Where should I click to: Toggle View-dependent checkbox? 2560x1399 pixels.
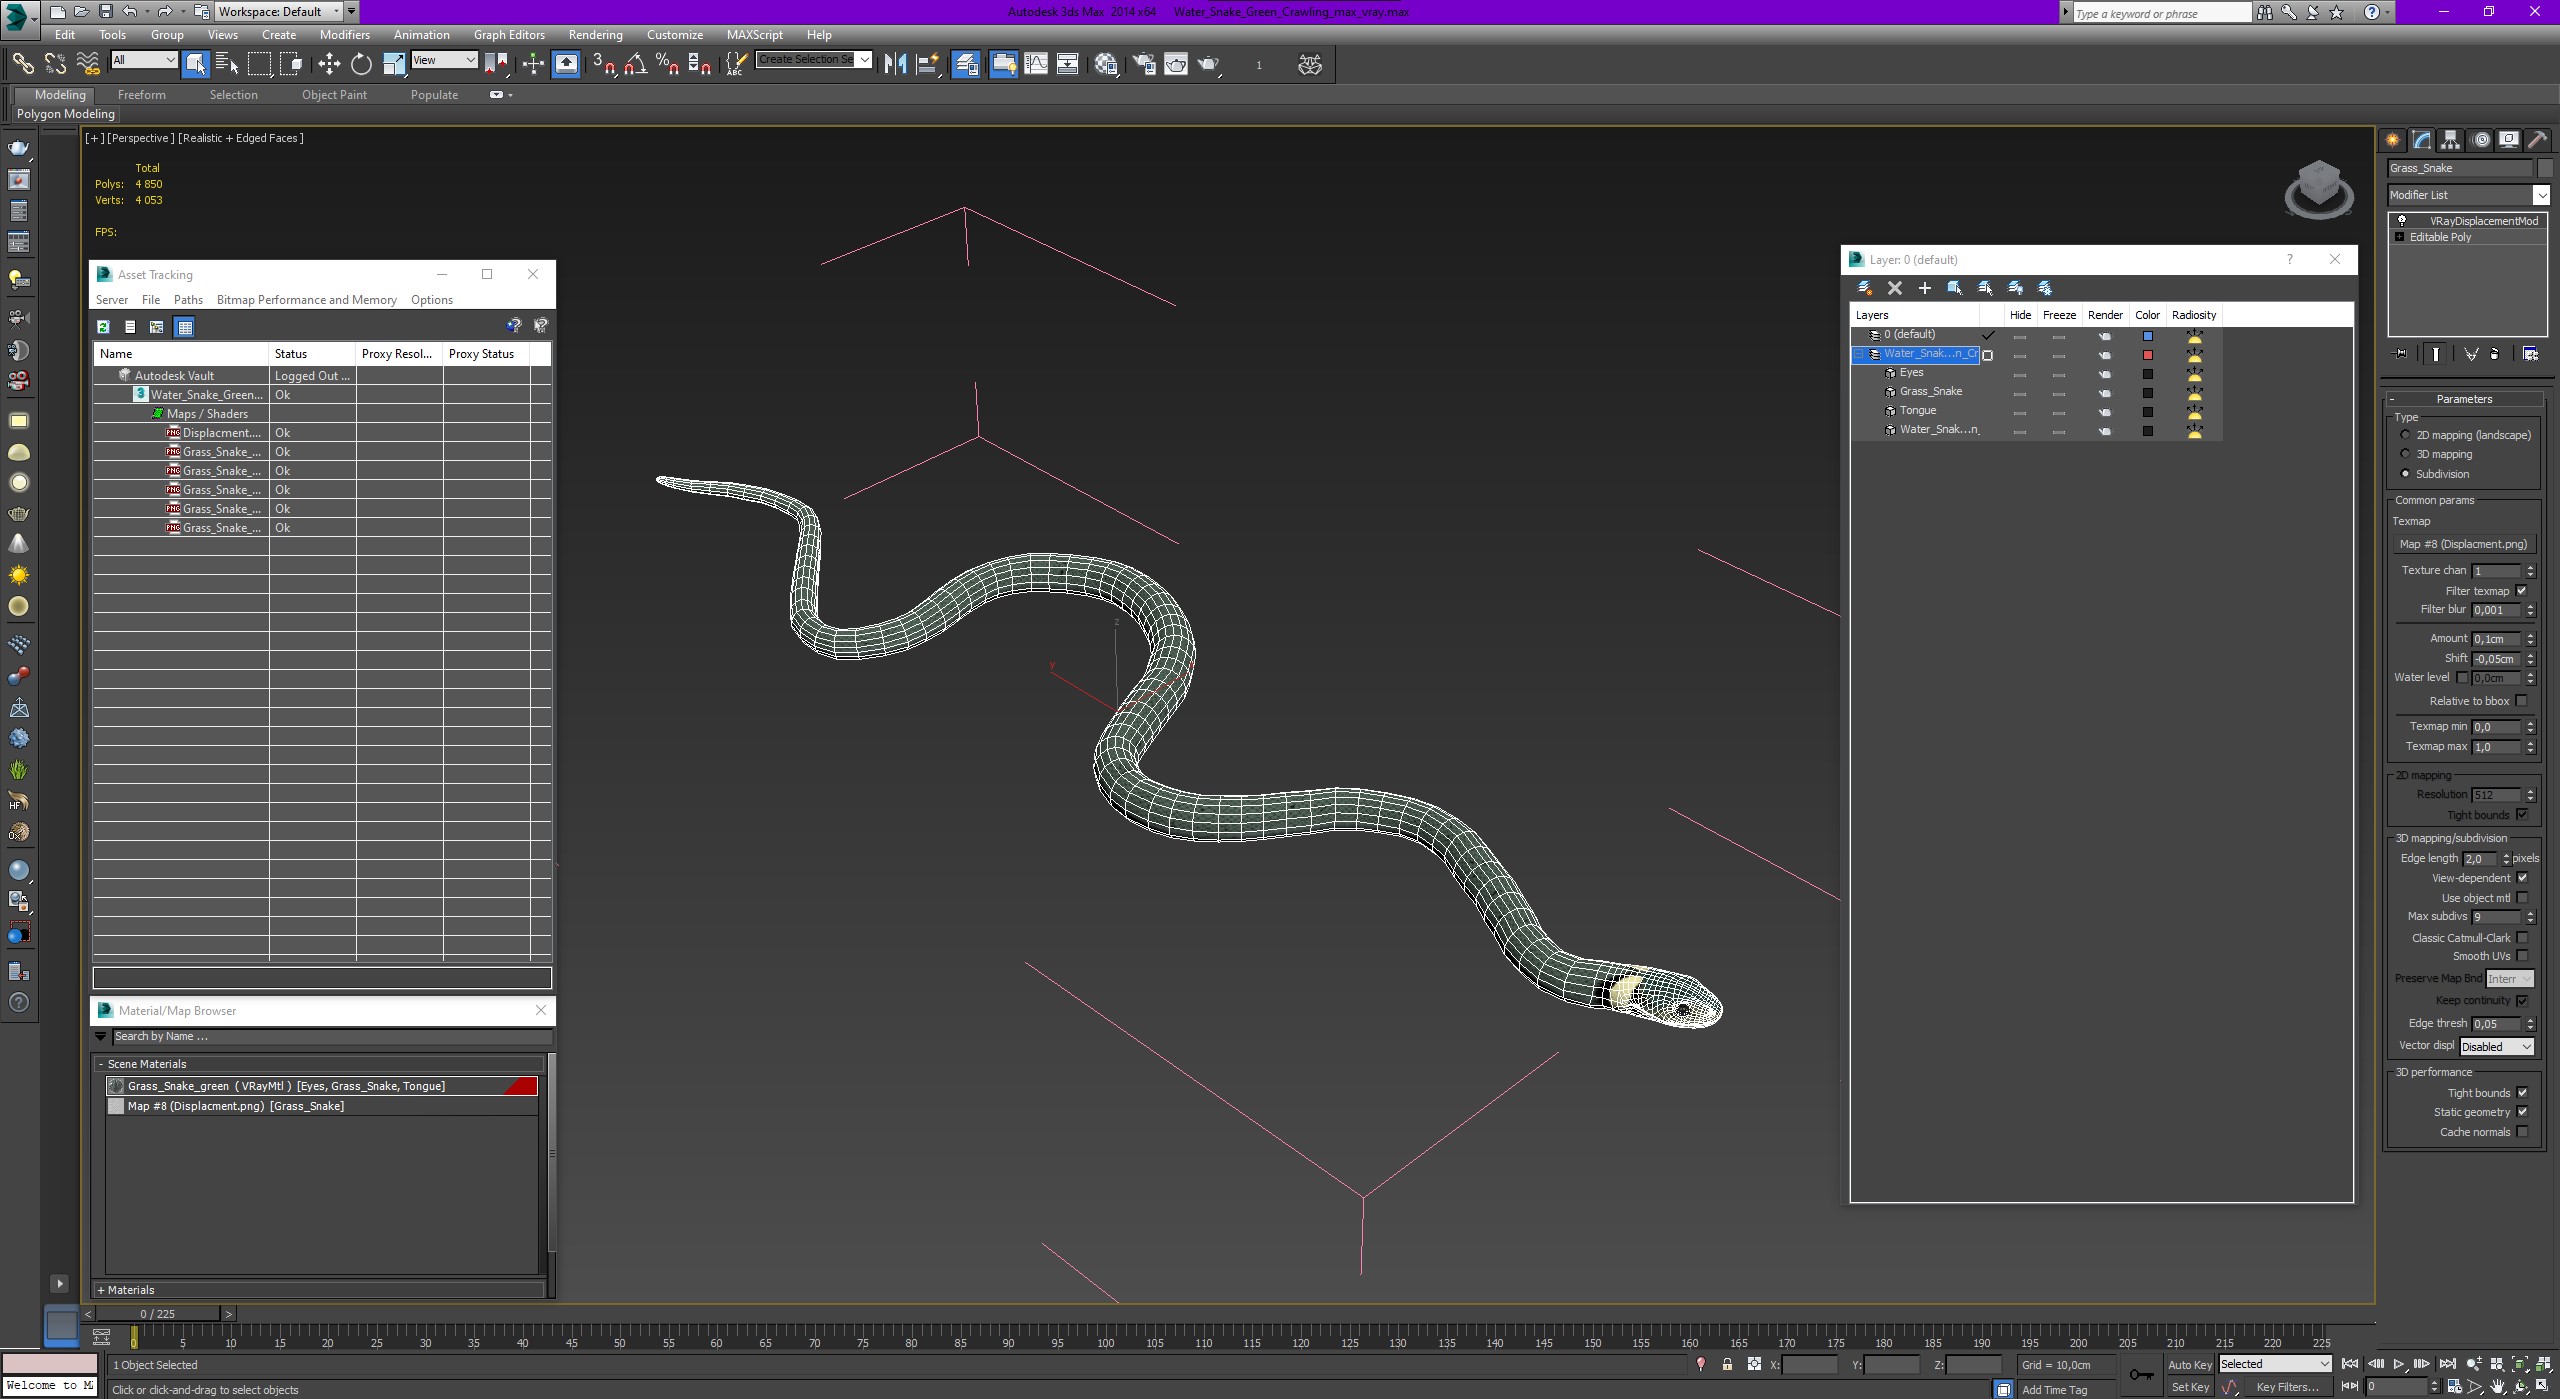(x=2522, y=878)
